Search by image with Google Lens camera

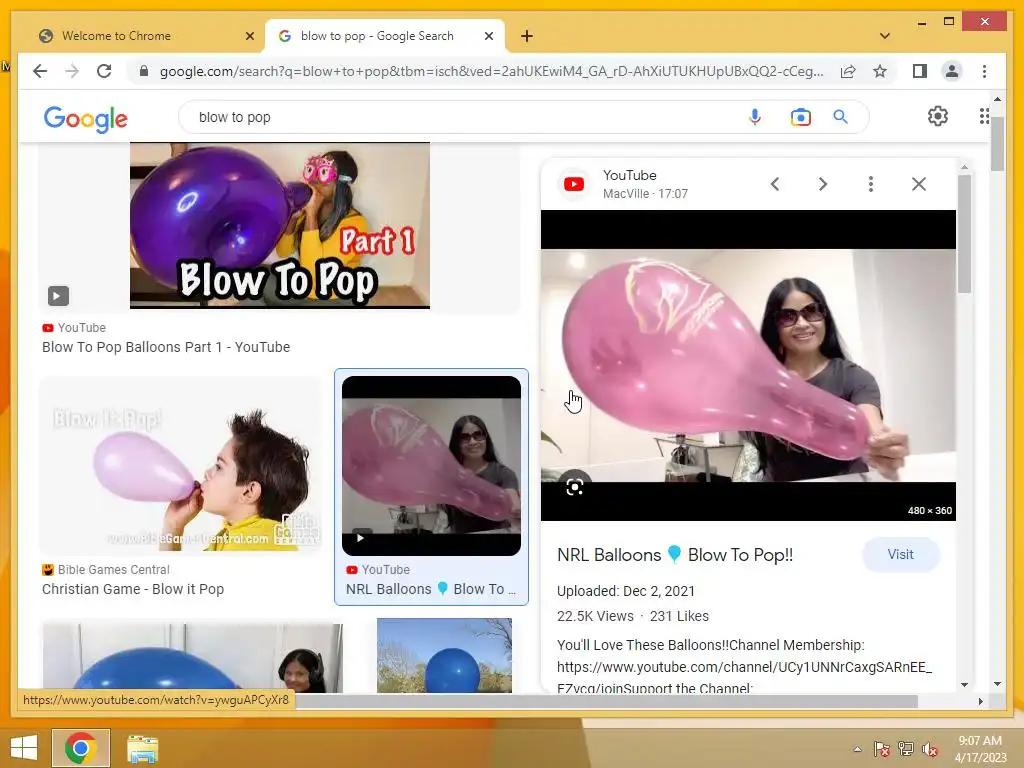[x=800, y=117]
